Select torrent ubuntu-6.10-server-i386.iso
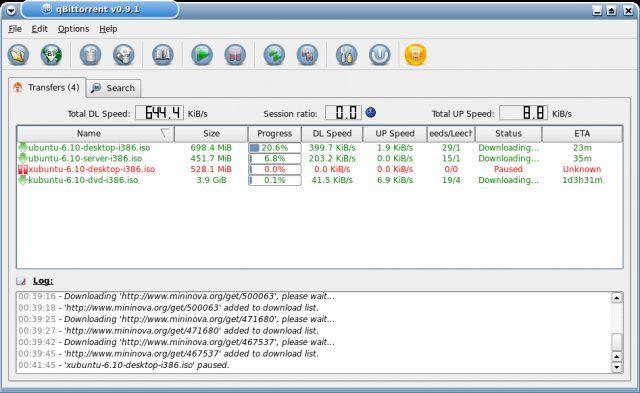 point(85,158)
